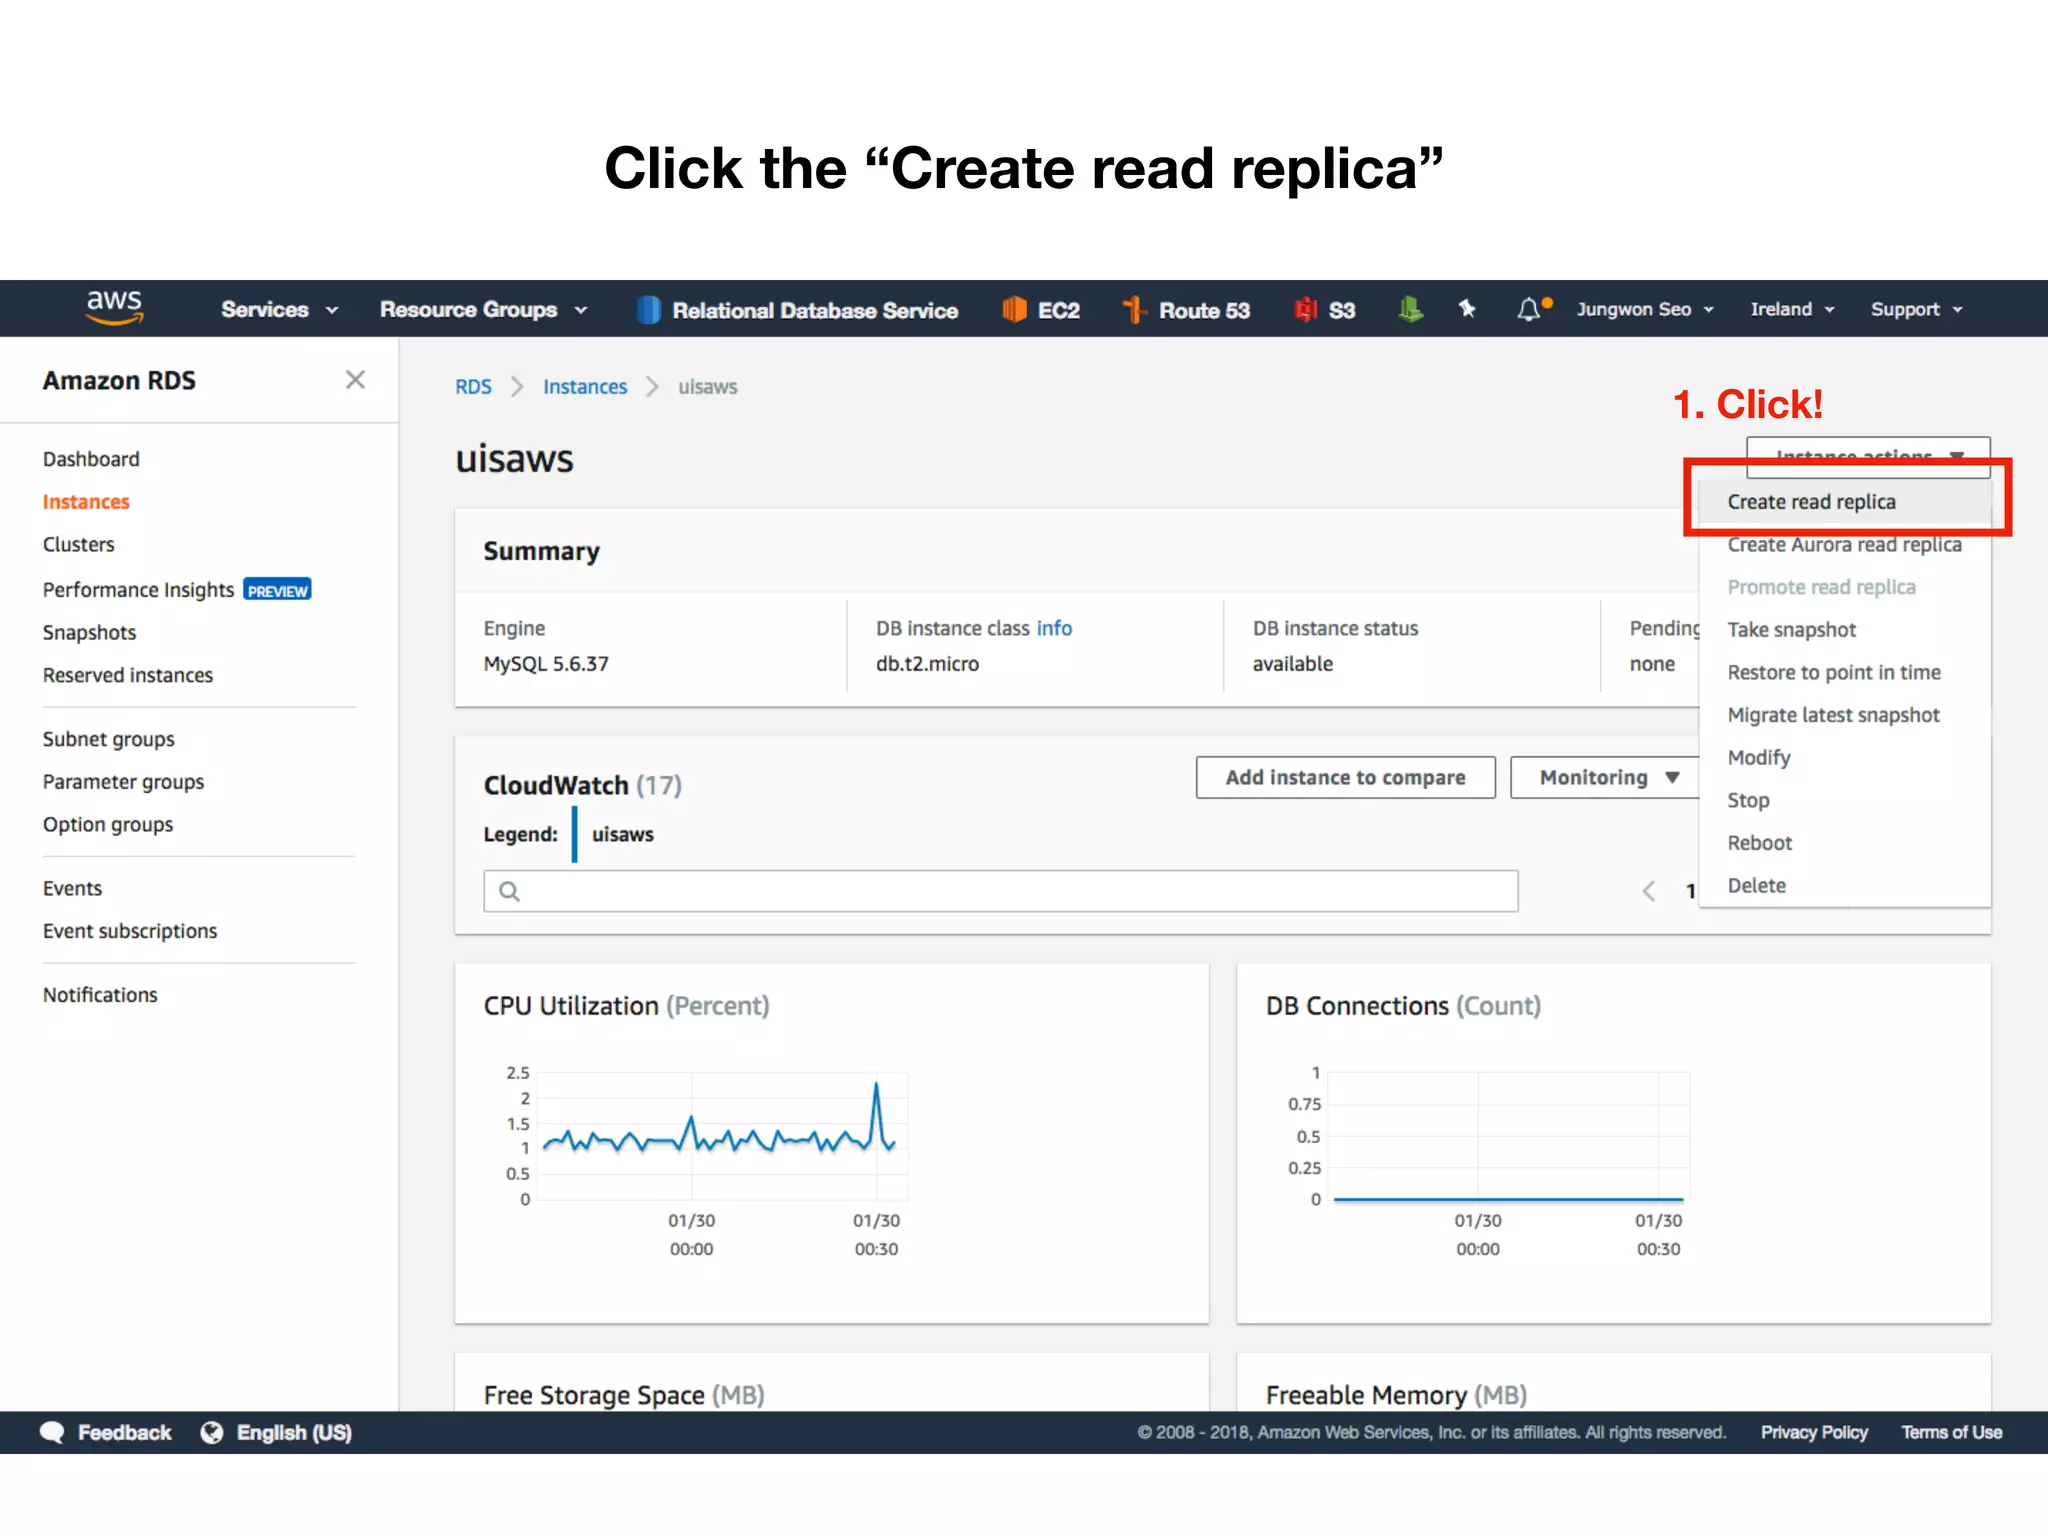
Task: Click the pin shortcuts icon
Action: [x=1467, y=309]
